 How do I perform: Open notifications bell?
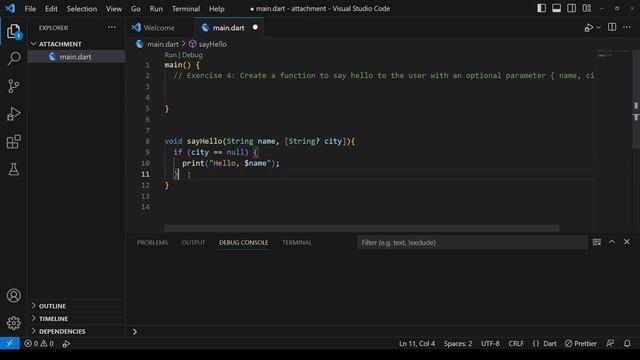(627, 344)
